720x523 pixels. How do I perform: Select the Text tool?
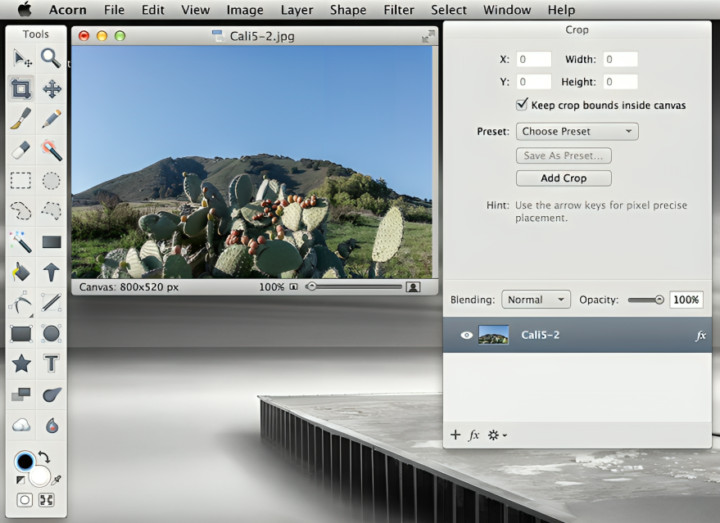[51, 363]
